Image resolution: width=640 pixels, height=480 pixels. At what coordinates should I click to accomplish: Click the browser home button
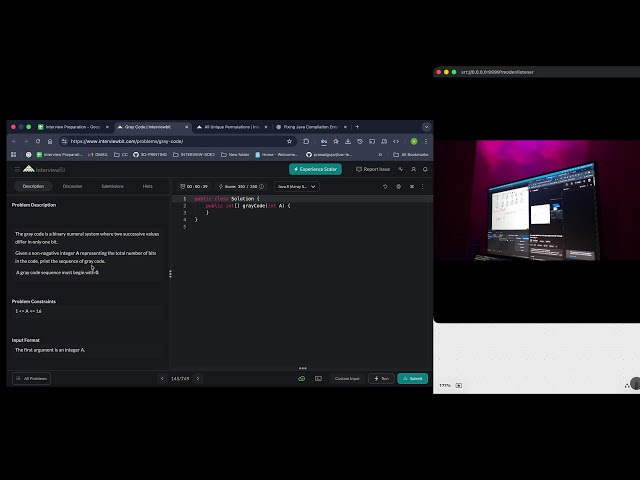tap(50, 141)
